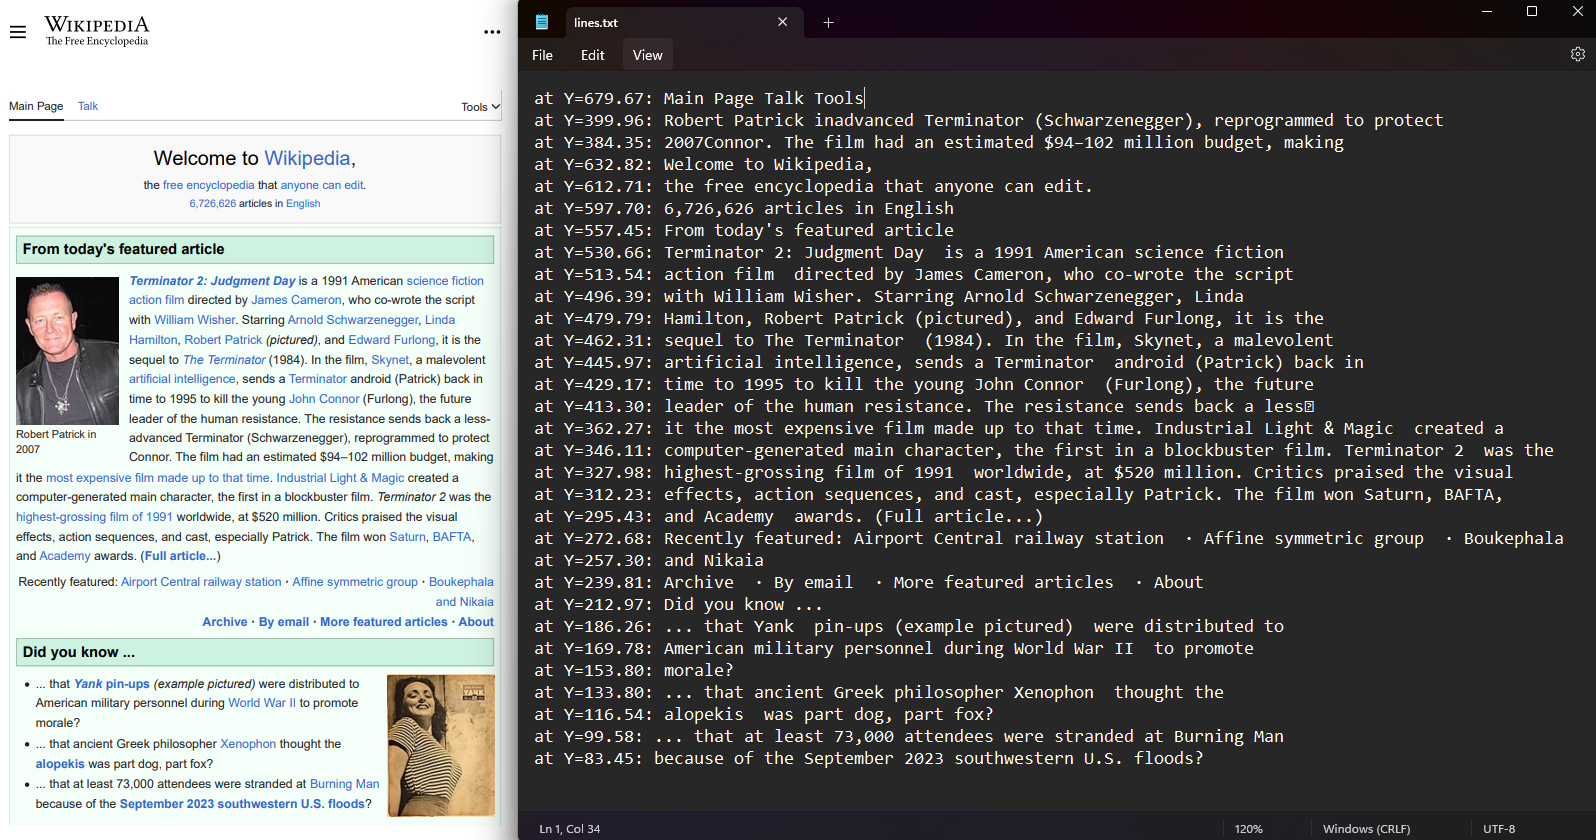Click the By email link
Viewport: 1596px width, 840px height.
pyautogui.click(x=284, y=622)
